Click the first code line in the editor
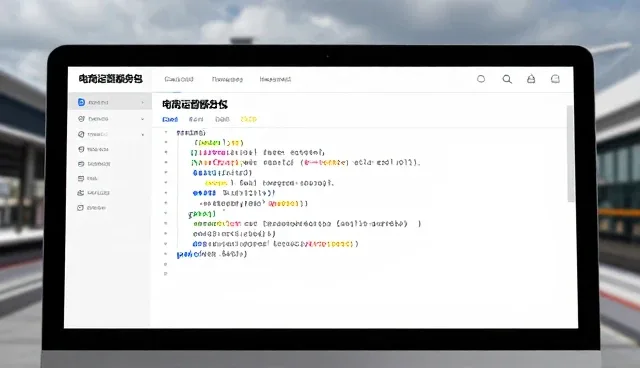640x368 pixels. point(191,133)
